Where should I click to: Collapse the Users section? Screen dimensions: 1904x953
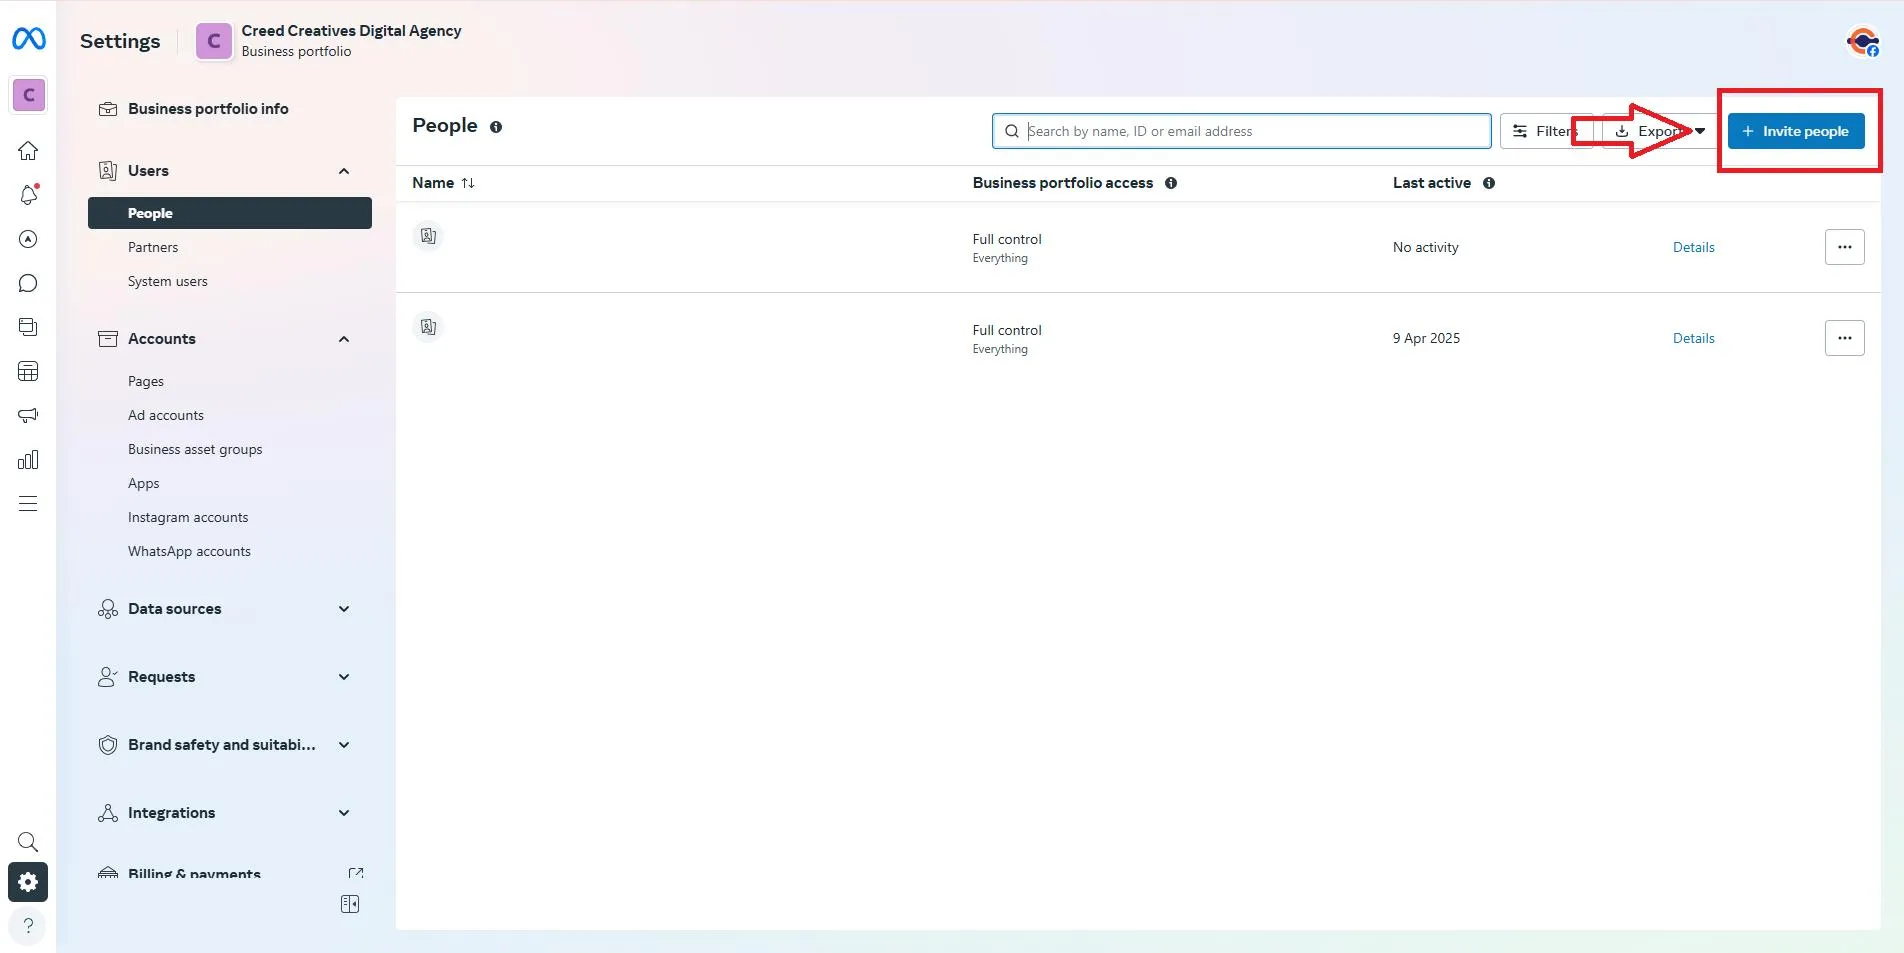[344, 171]
